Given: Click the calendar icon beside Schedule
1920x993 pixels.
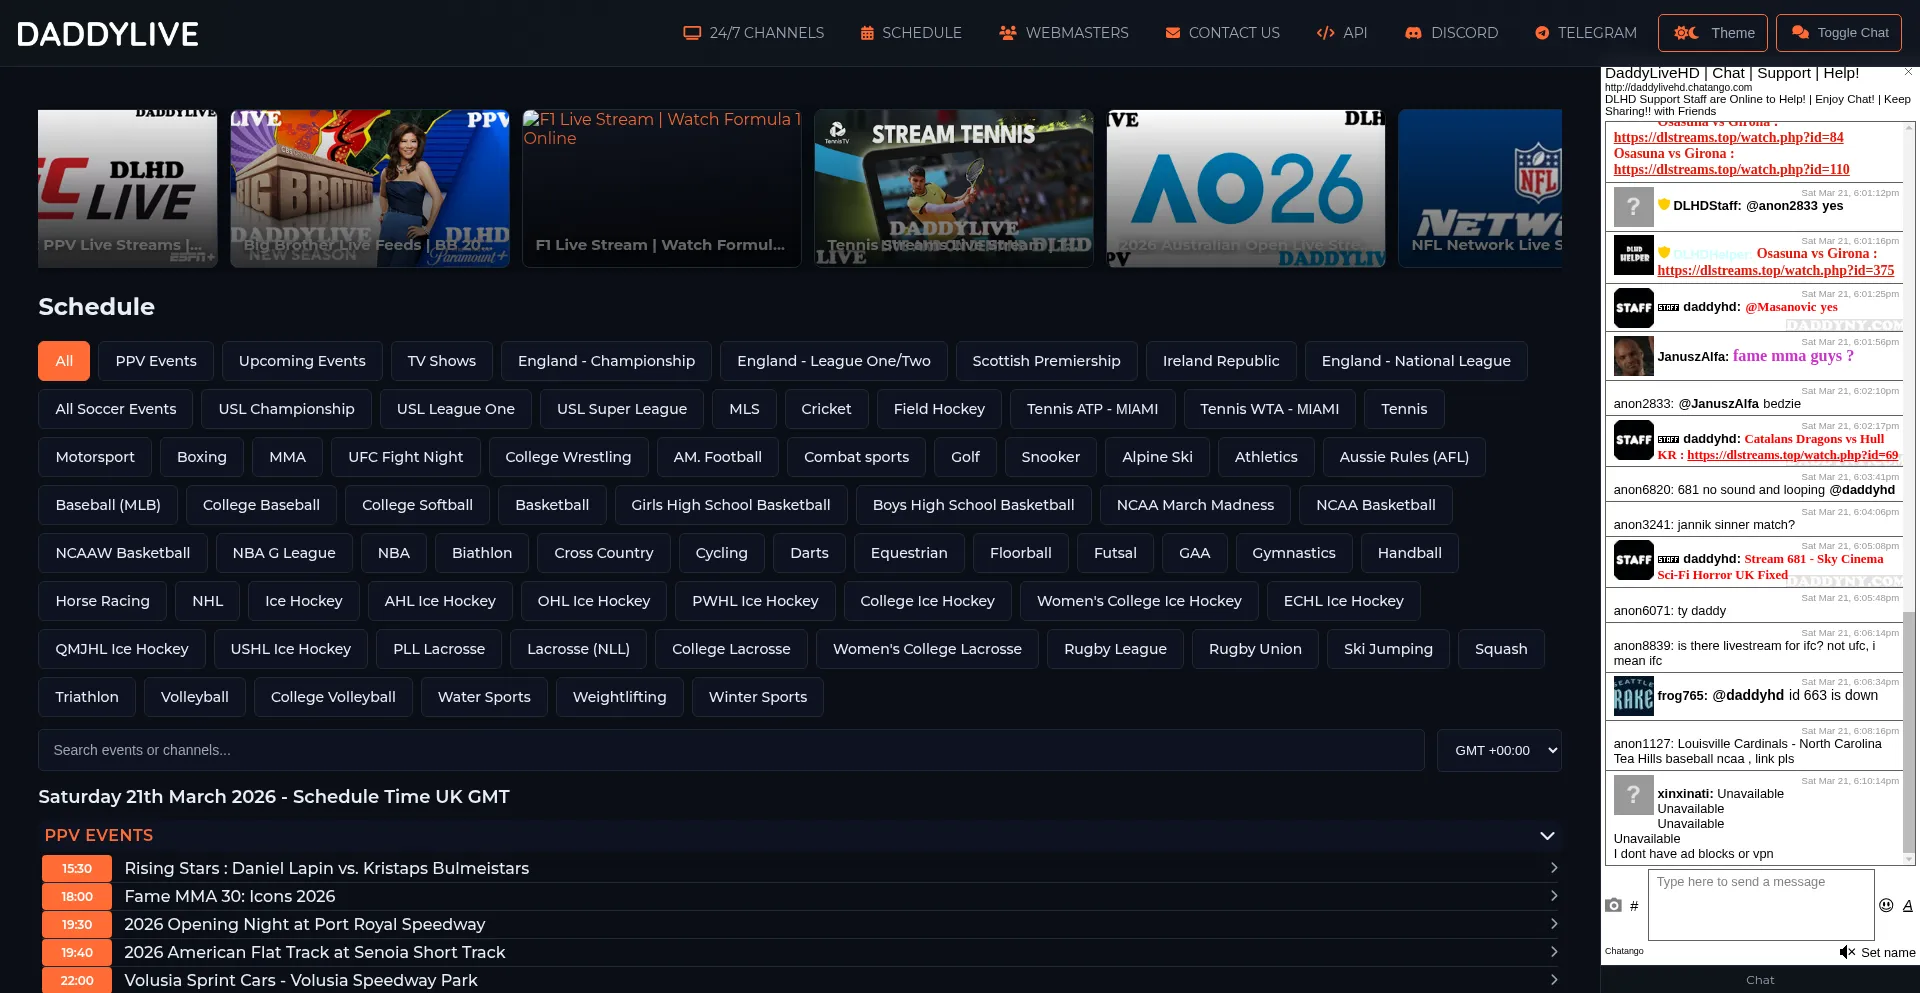Looking at the screenshot, I should [867, 33].
